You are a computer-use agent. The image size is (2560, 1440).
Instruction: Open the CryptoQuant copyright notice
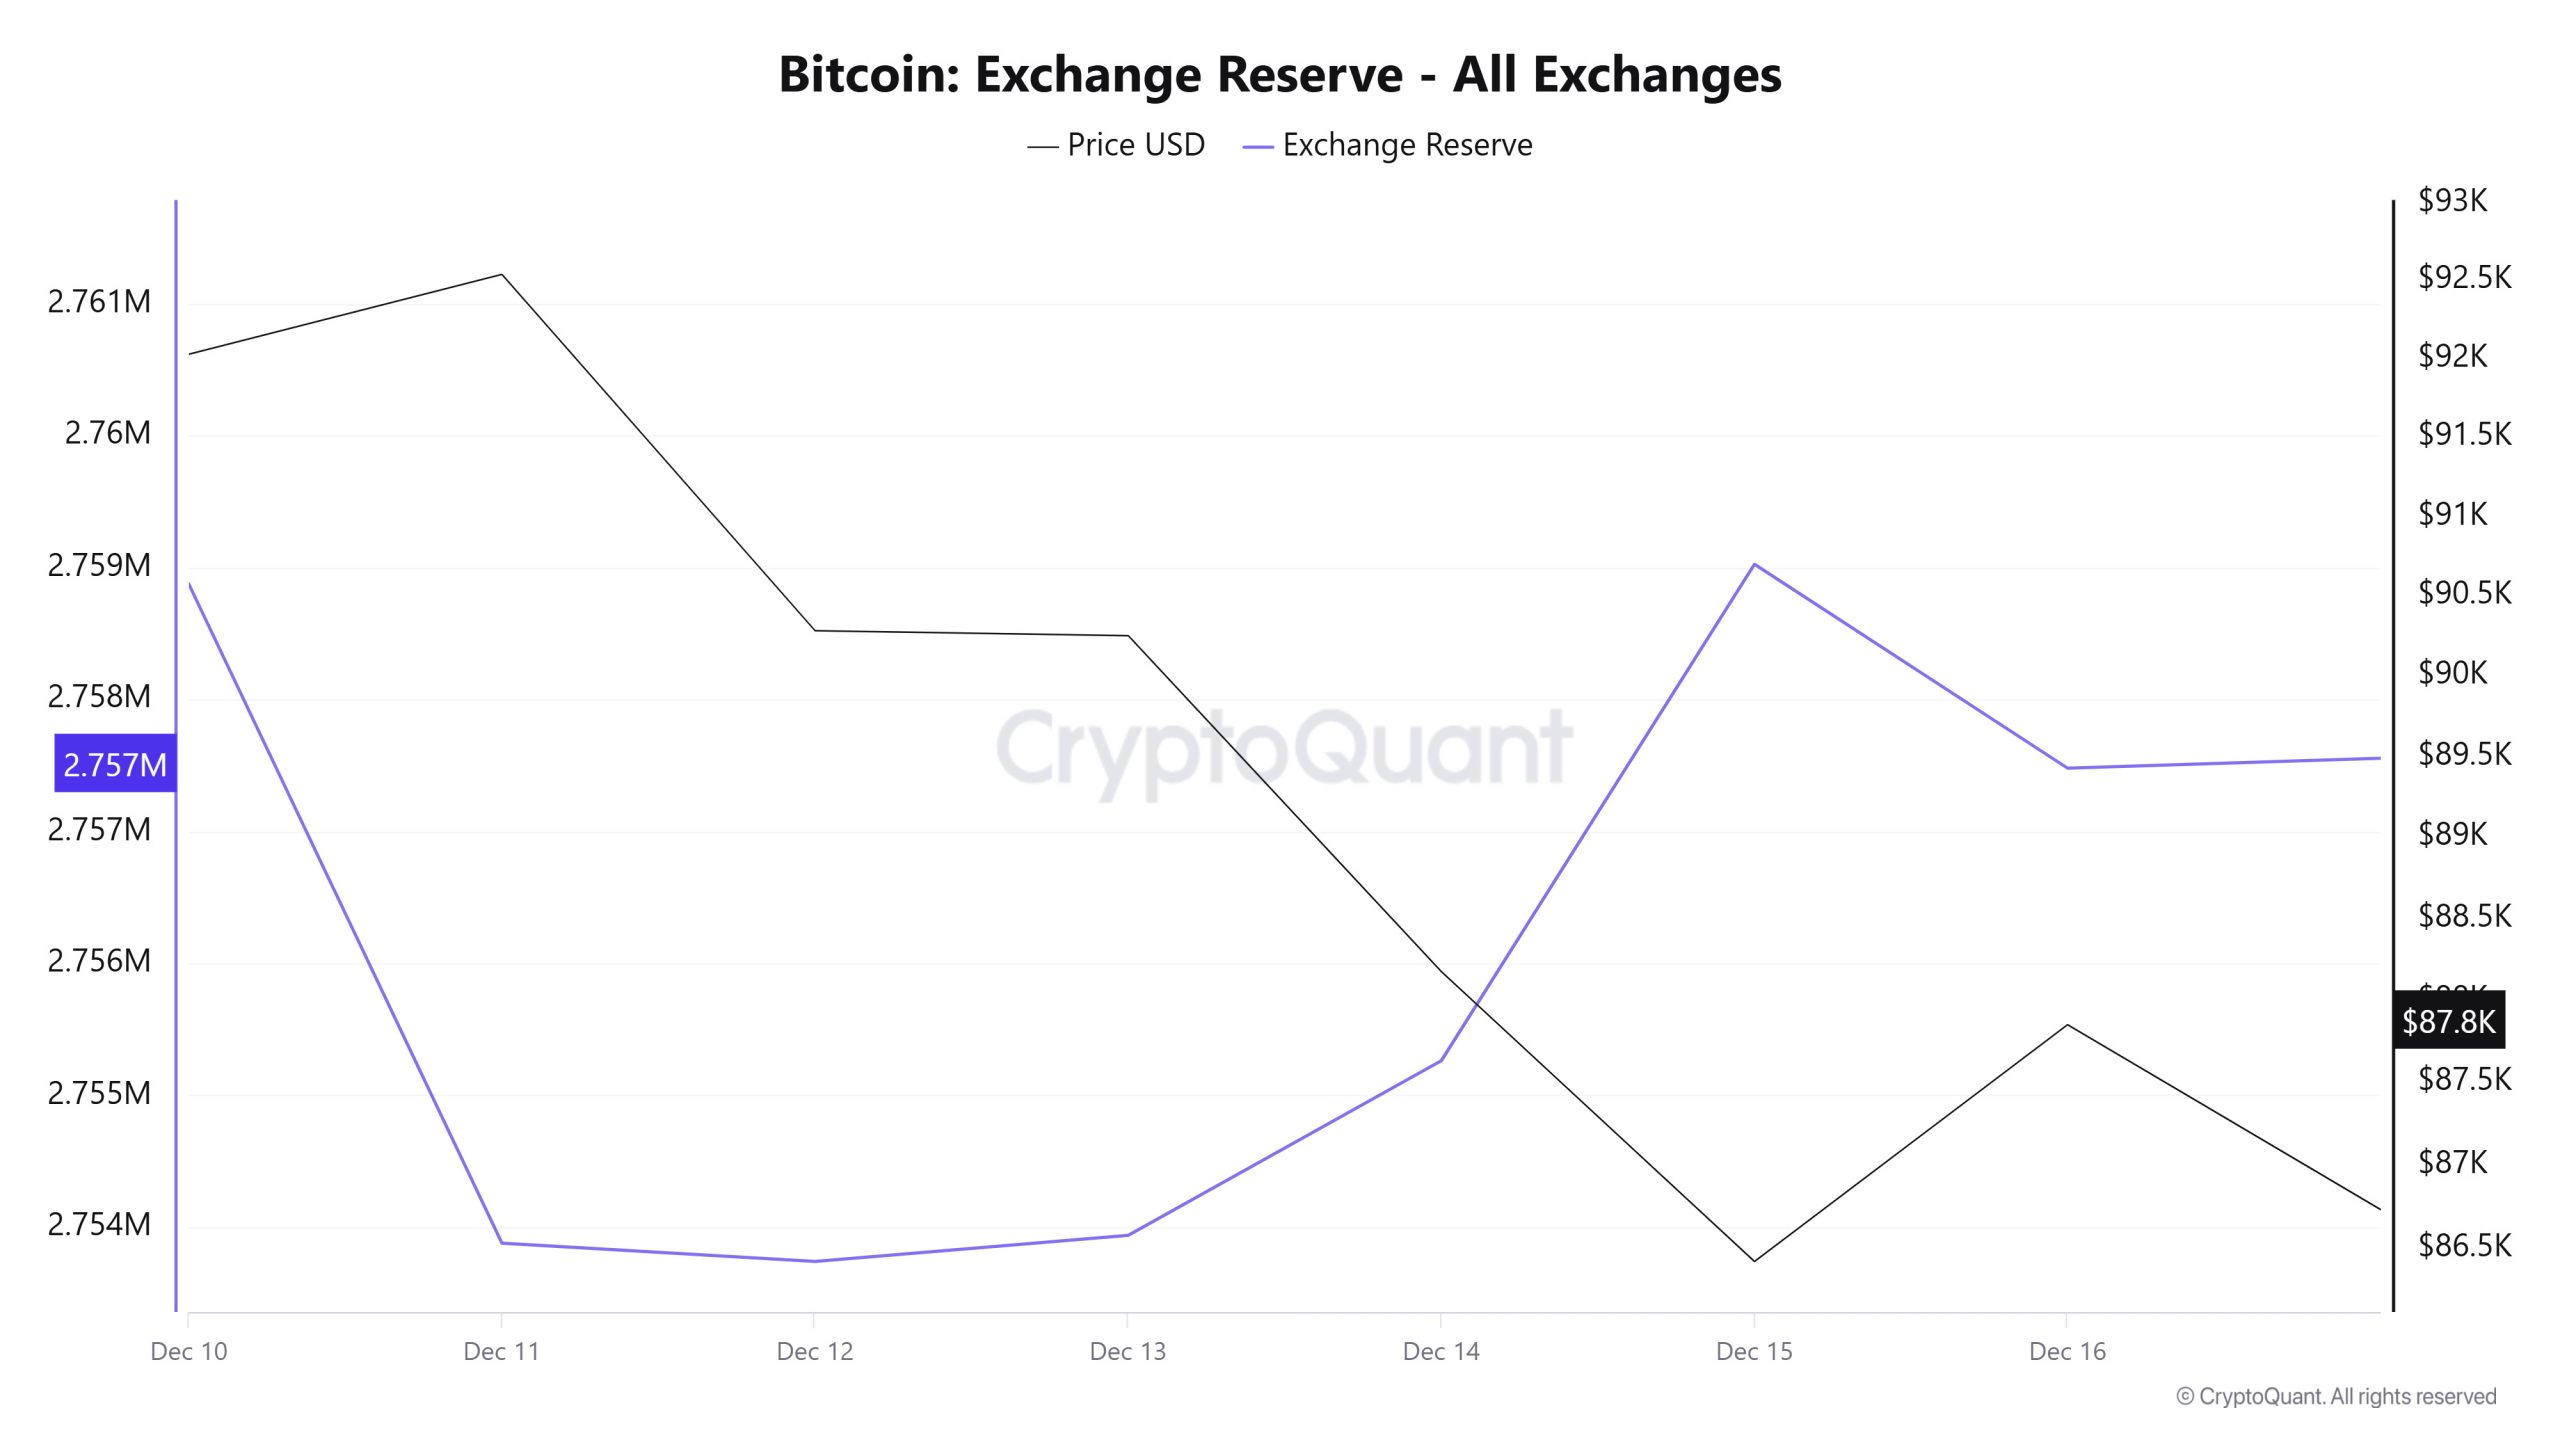[2336, 1396]
